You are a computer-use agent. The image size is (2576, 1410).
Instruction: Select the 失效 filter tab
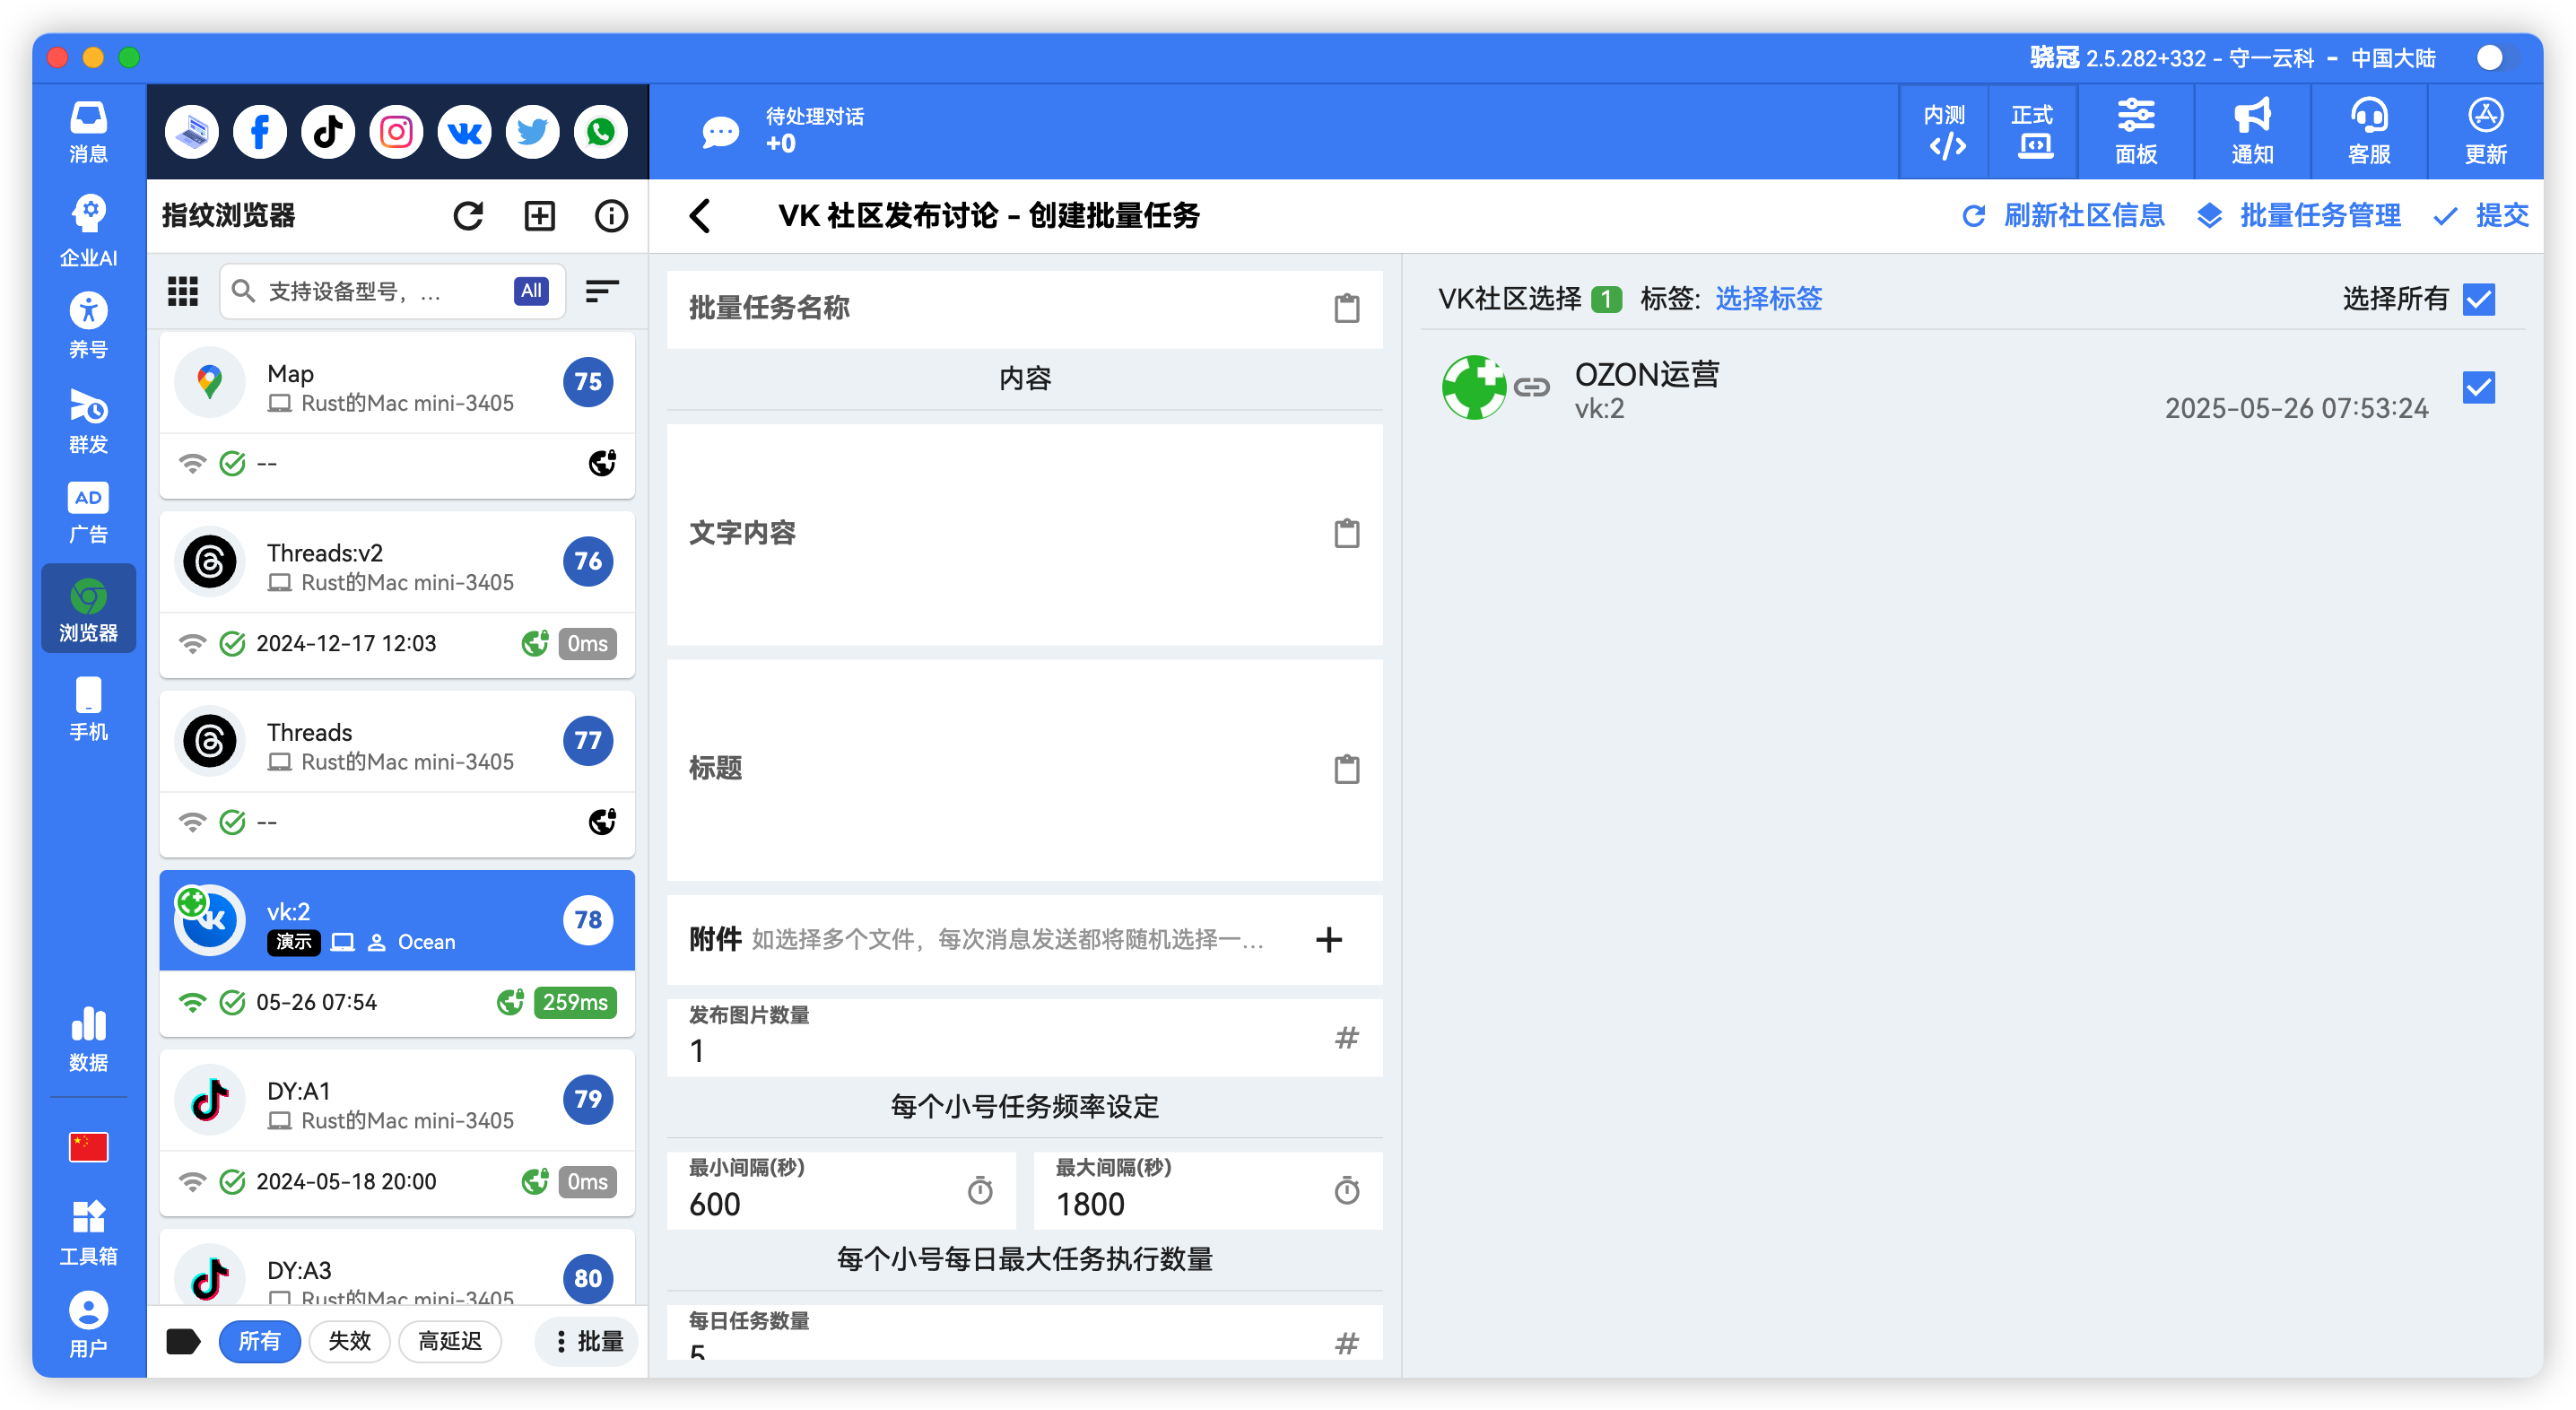(349, 1340)
